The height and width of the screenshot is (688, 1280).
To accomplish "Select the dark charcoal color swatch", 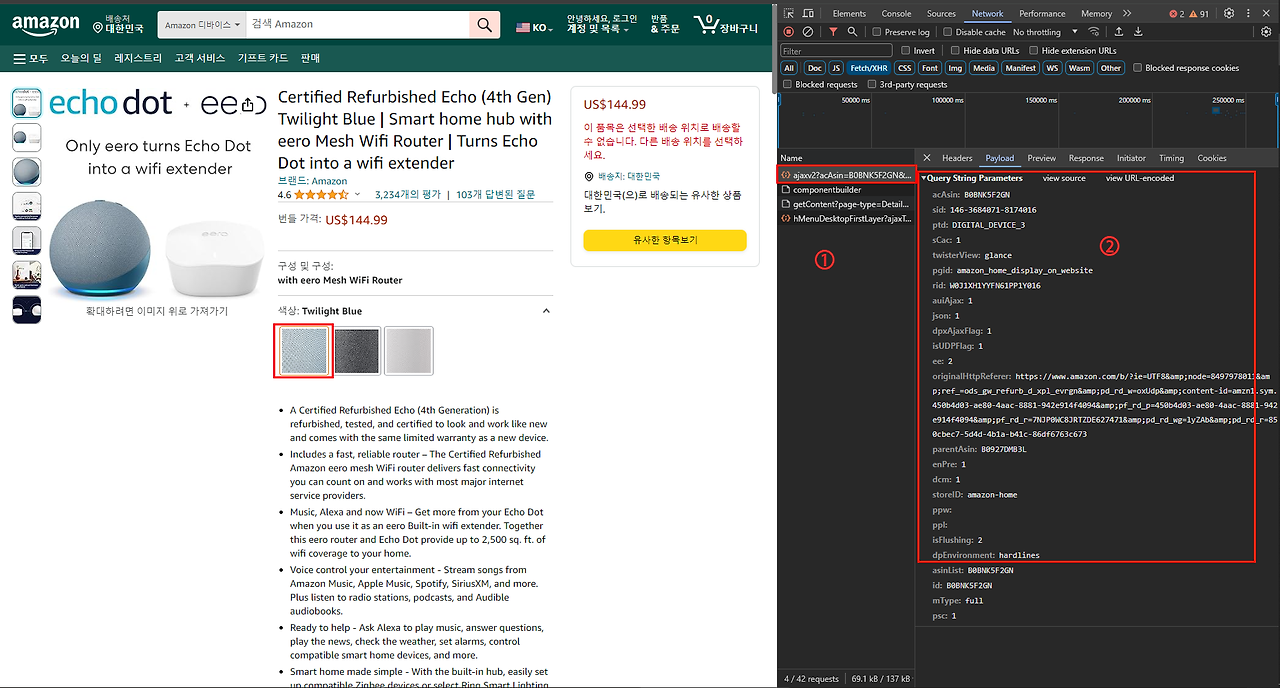I will click(356, 351).
